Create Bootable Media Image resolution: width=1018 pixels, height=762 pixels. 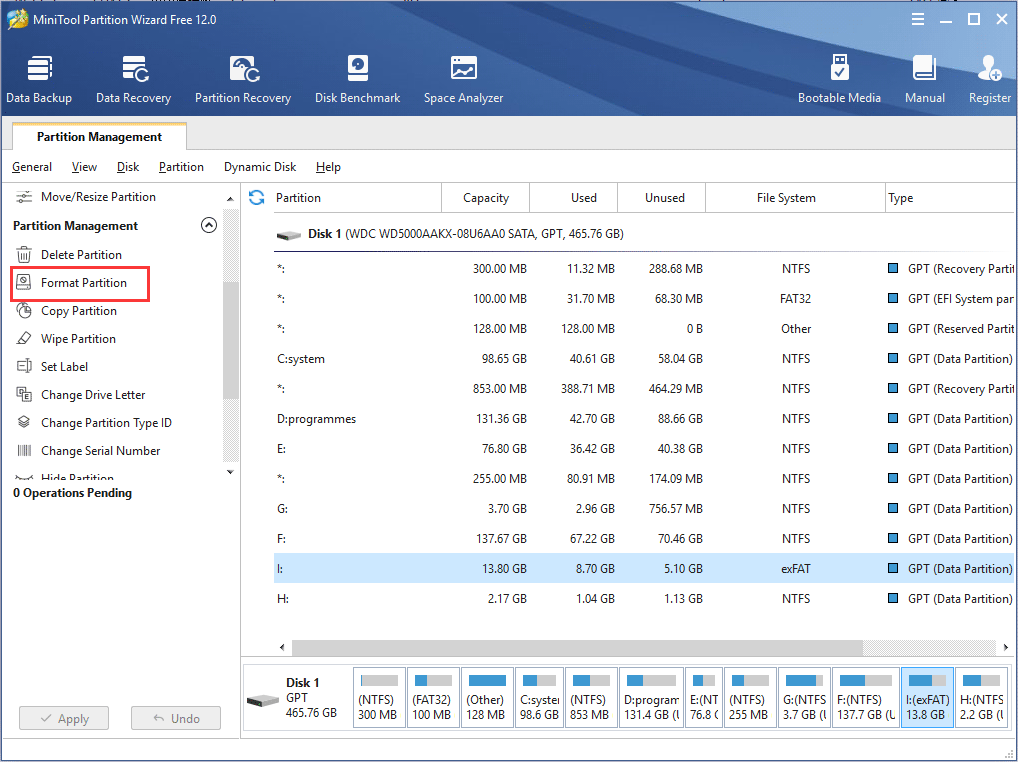click(x=839, y=79)
